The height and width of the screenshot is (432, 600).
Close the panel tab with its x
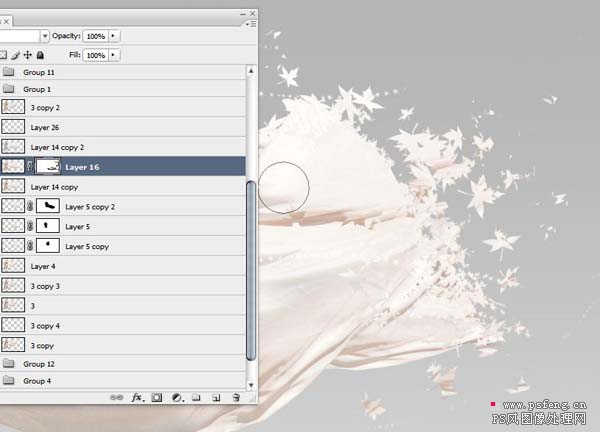(x=6, y=21)
